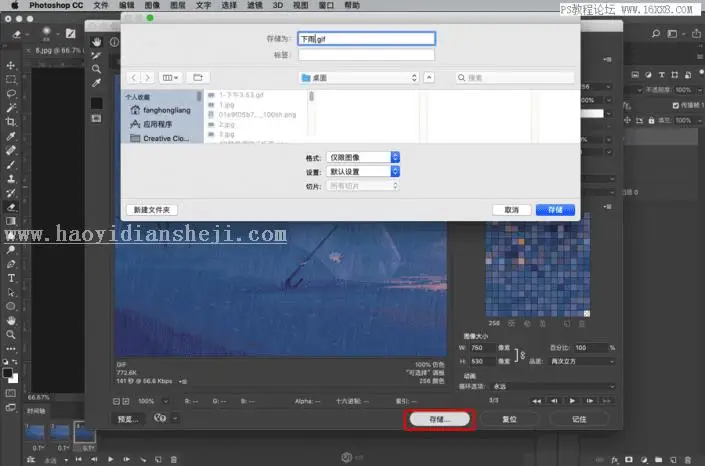
Task: Select the Magic Wand tool
Action: (x=11, y=108)
